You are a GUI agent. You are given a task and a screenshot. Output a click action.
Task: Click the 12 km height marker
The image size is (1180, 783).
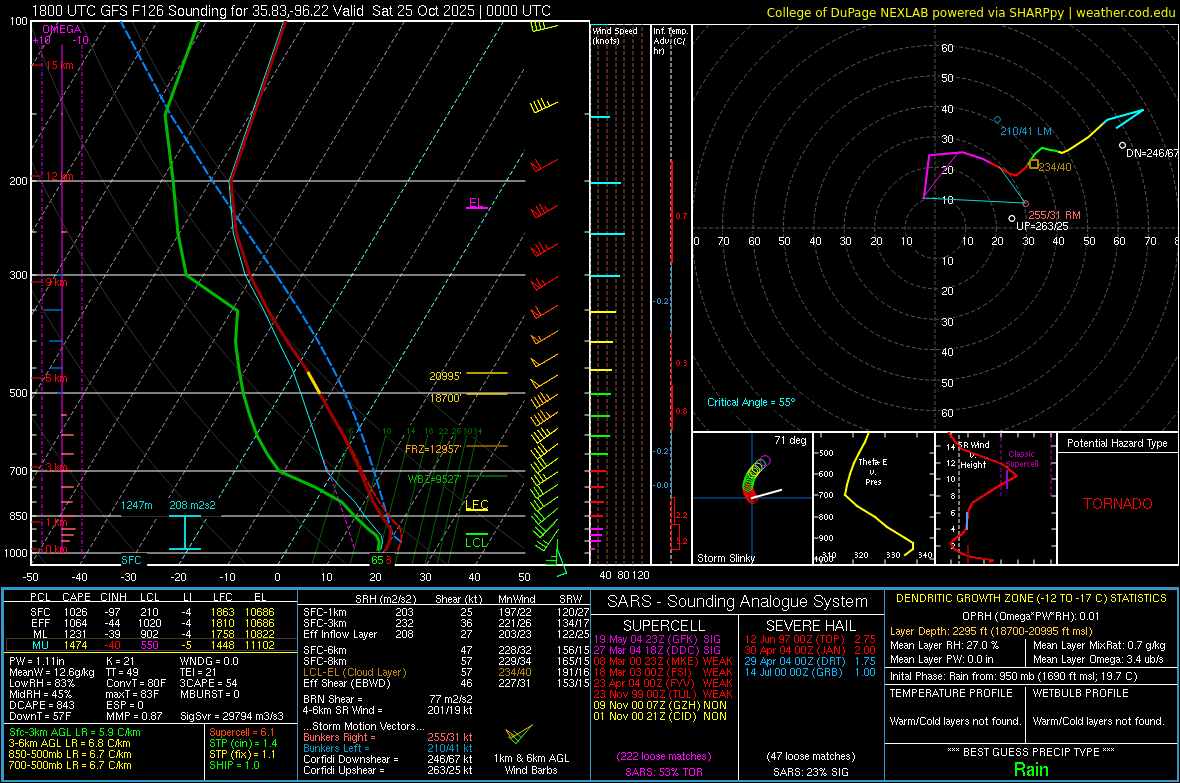[59, 176]
